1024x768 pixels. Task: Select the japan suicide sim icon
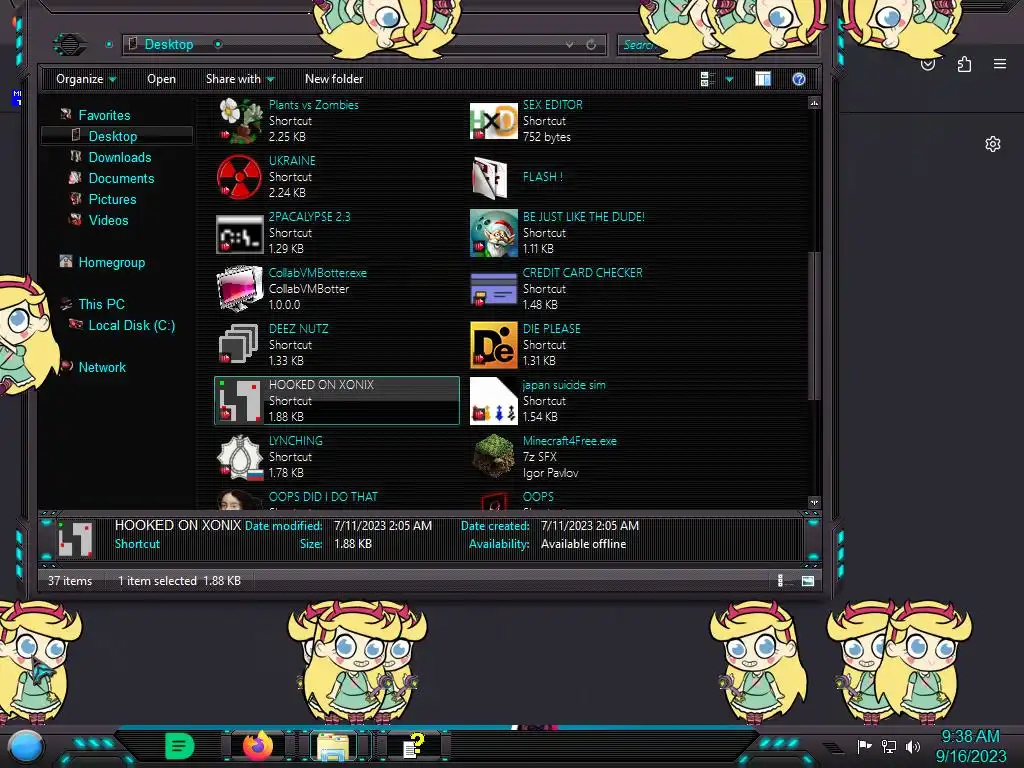click(x=494, y=400)
